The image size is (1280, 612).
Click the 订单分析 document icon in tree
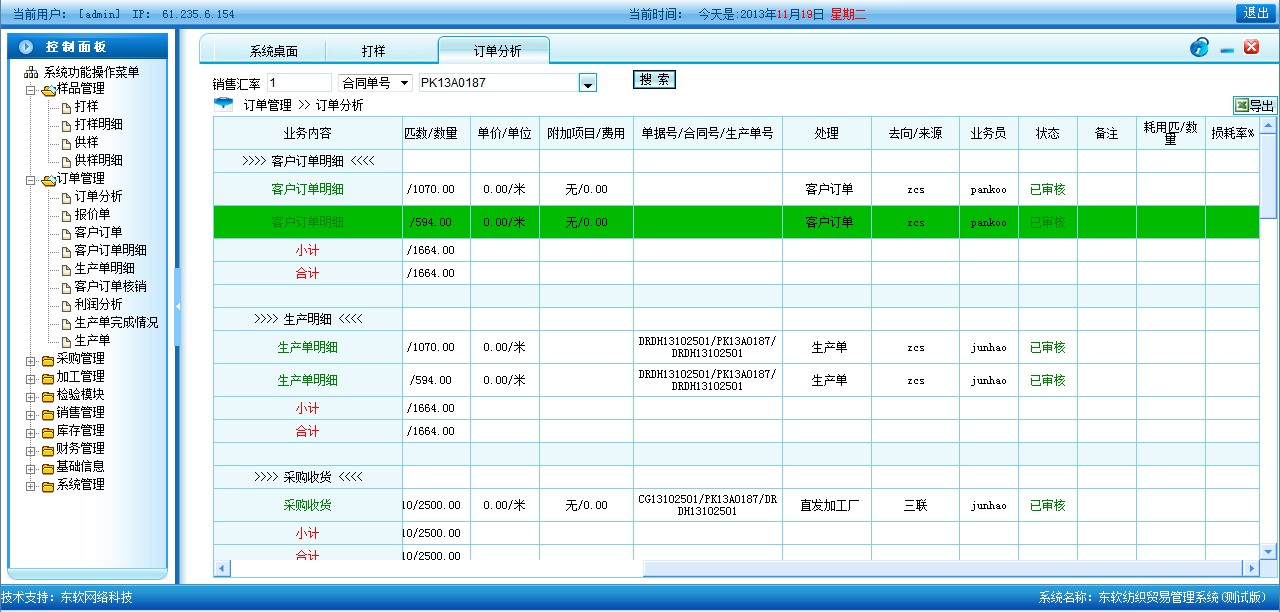coord(66,198)
